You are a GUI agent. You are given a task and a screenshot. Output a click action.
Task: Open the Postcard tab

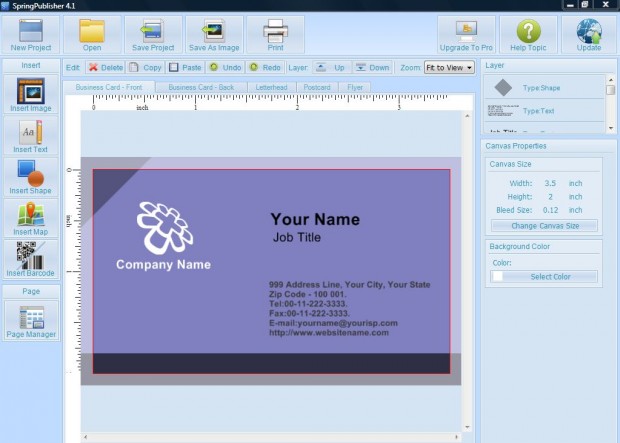pyautogui.click(x=317, y=87)
